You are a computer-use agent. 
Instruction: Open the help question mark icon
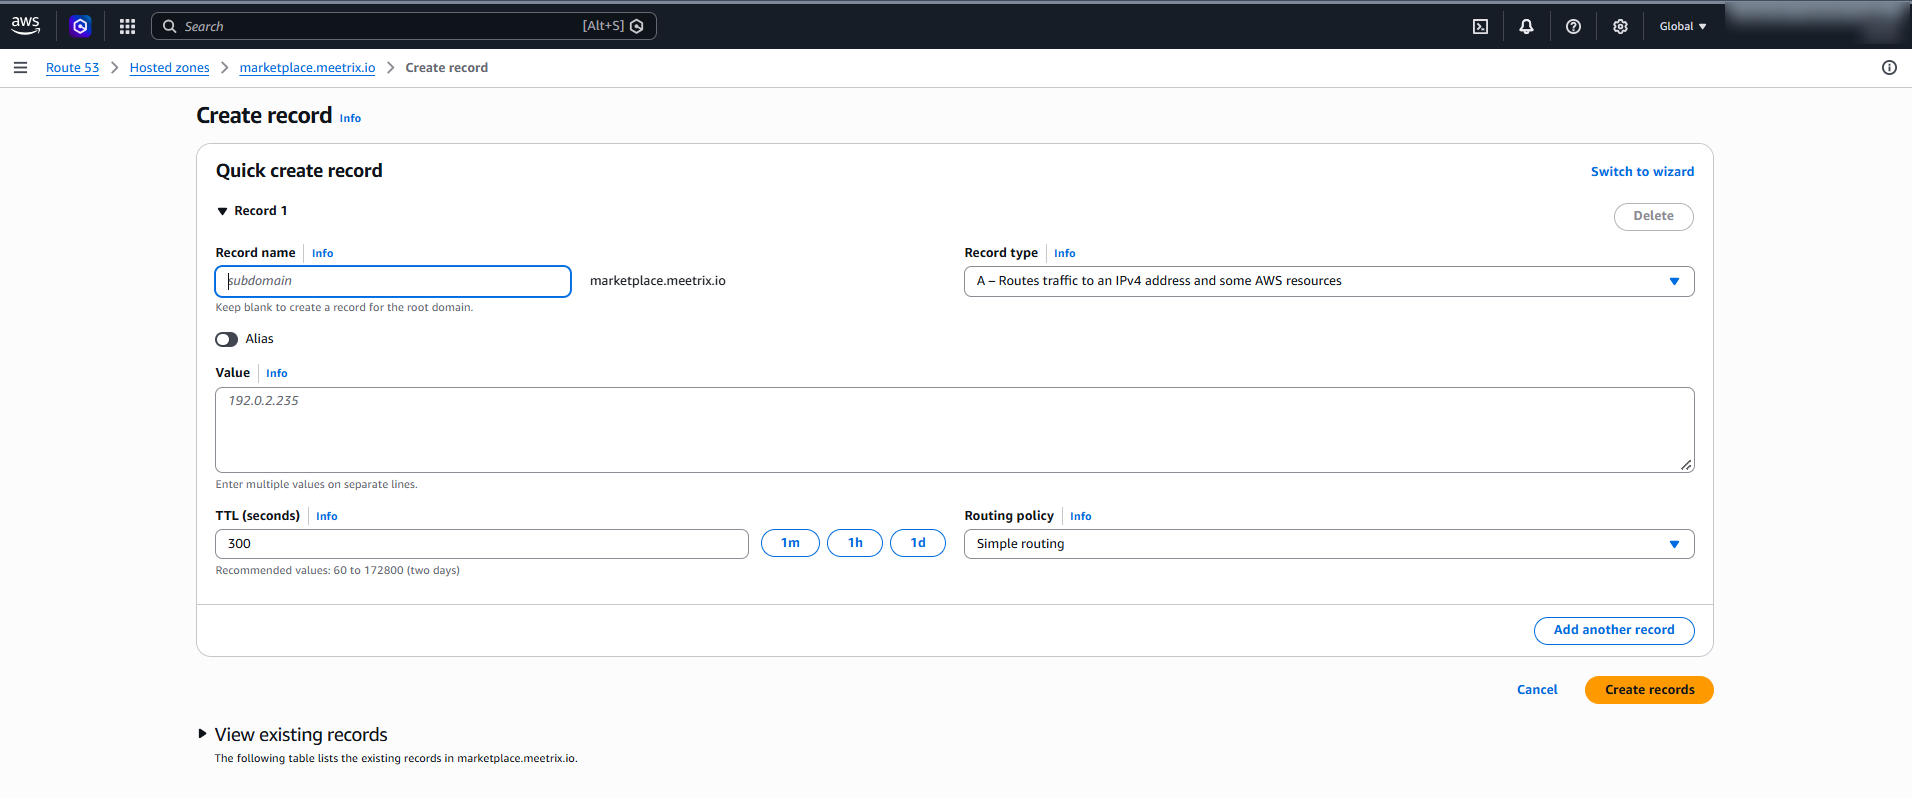(x=1573, y=27)
